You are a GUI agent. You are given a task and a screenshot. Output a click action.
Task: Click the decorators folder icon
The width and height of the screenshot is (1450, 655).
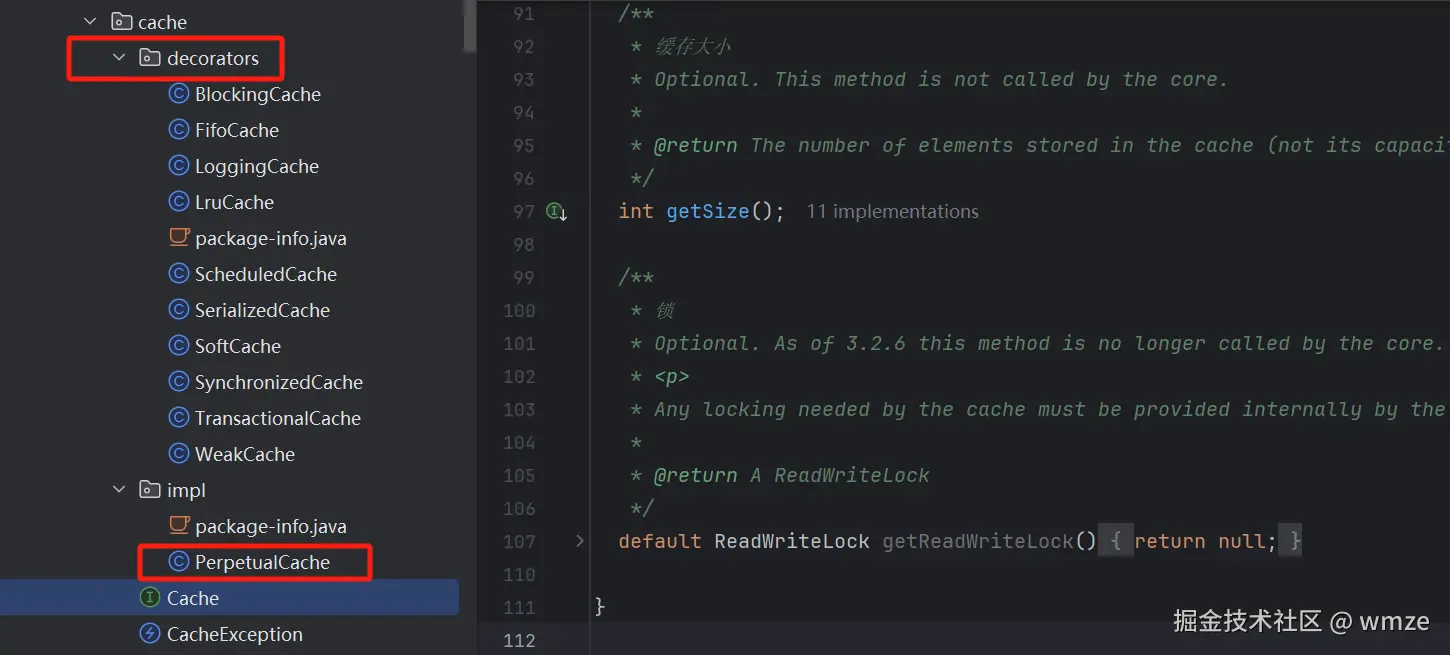[x=150, y=58]
